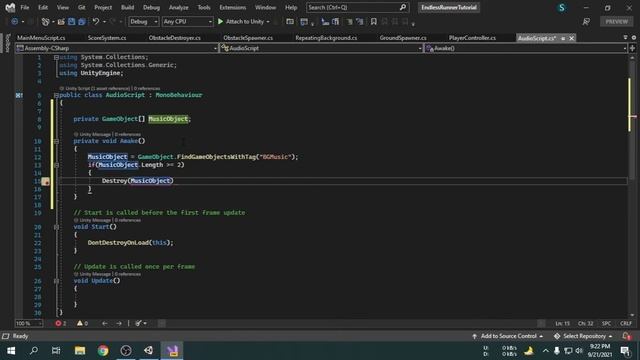
Task: Open the File menu
Action: tap(25, 7)
